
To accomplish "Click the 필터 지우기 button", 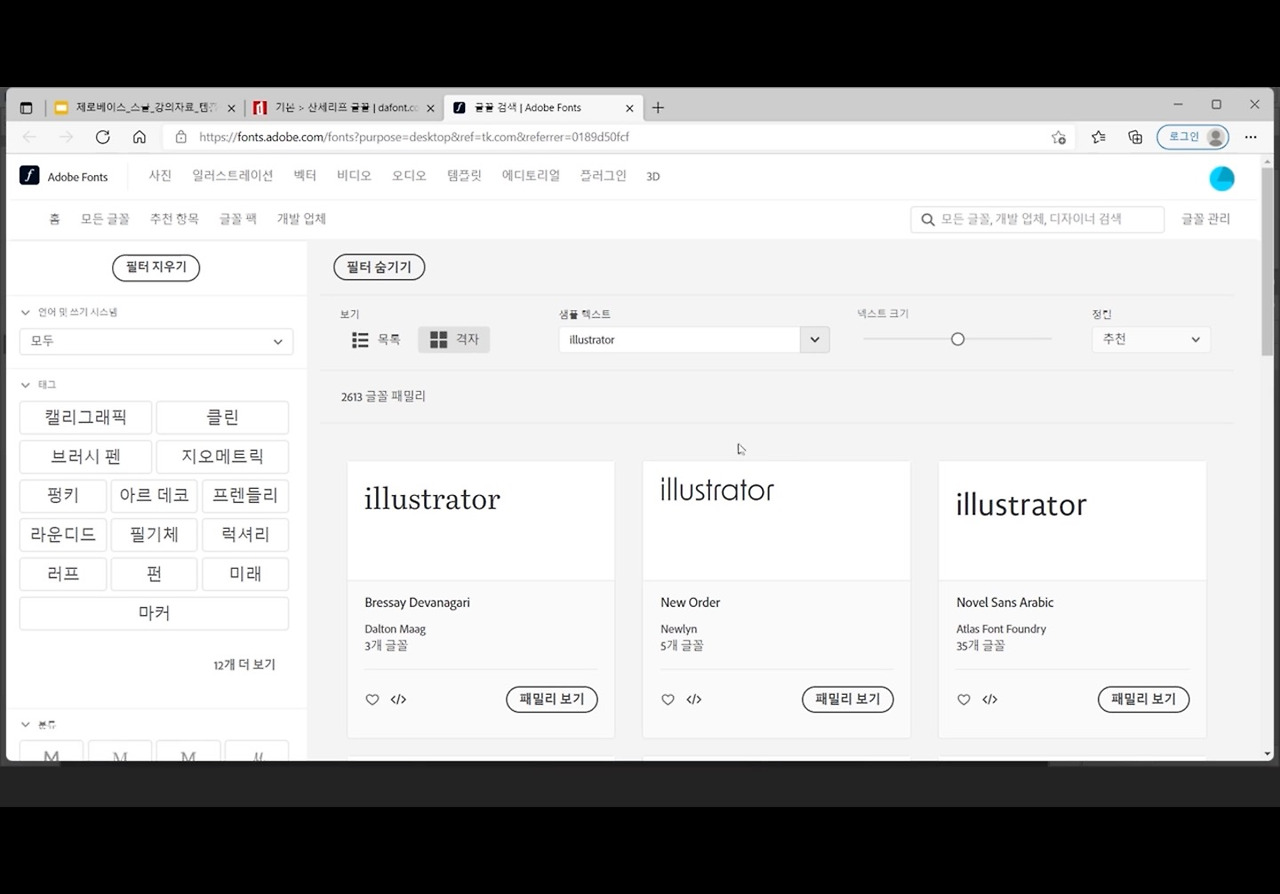I will 156,268.
